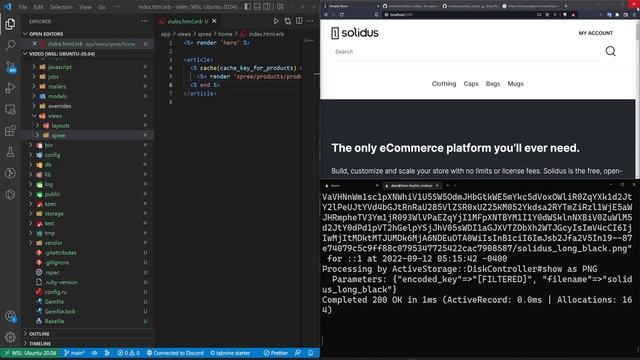Open the Explorer view in activity bar
640x360 pixels.
click(10, 24)
